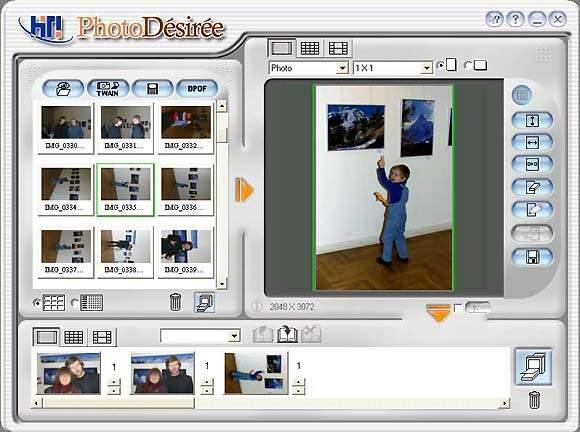The width and height of the screenshot is (580, 432).
Task: Click the greyed-out album back icon
Action: pos(263,334)
